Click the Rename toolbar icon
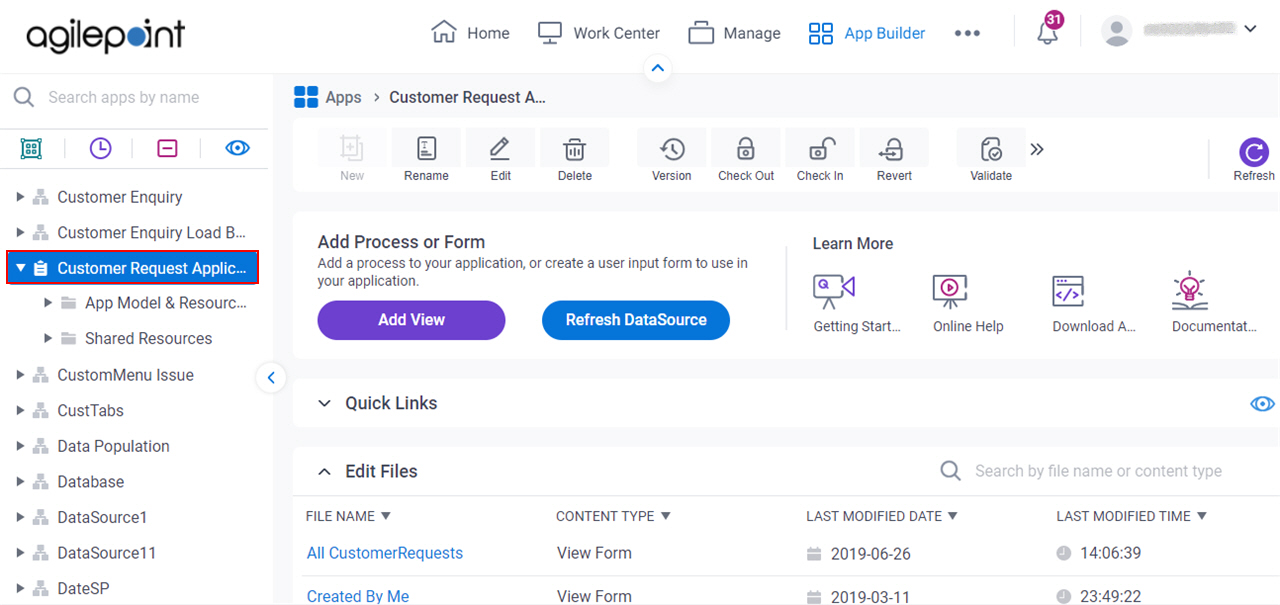The image size is (1280, 605). click(x=426, y=149)
